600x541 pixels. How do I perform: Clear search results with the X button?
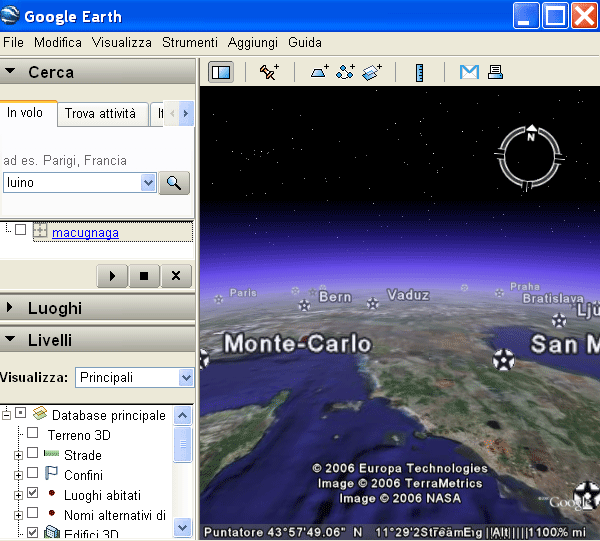pos(176,276)
